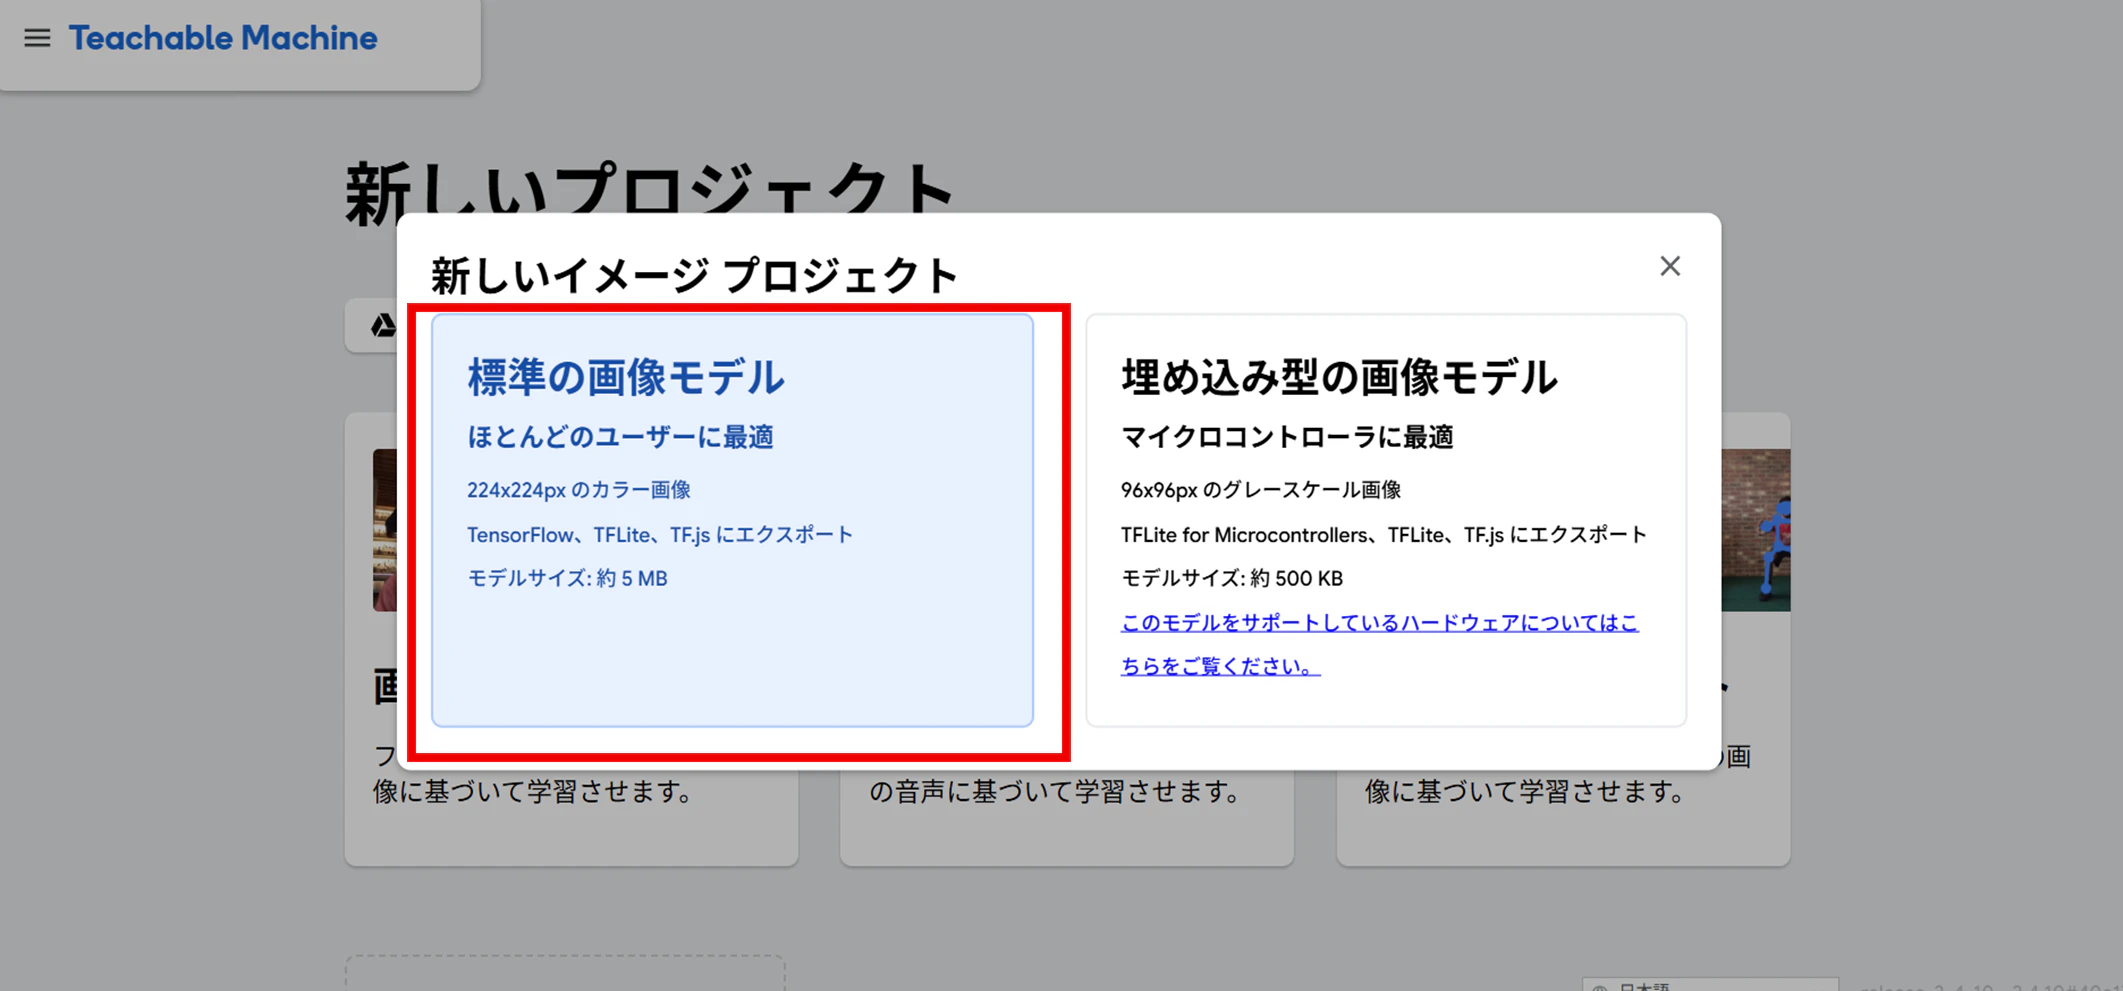Viewport: 2123px width, 991px height.
Task: Click the image project thumbnail behind the dialog
Action: 385,530
